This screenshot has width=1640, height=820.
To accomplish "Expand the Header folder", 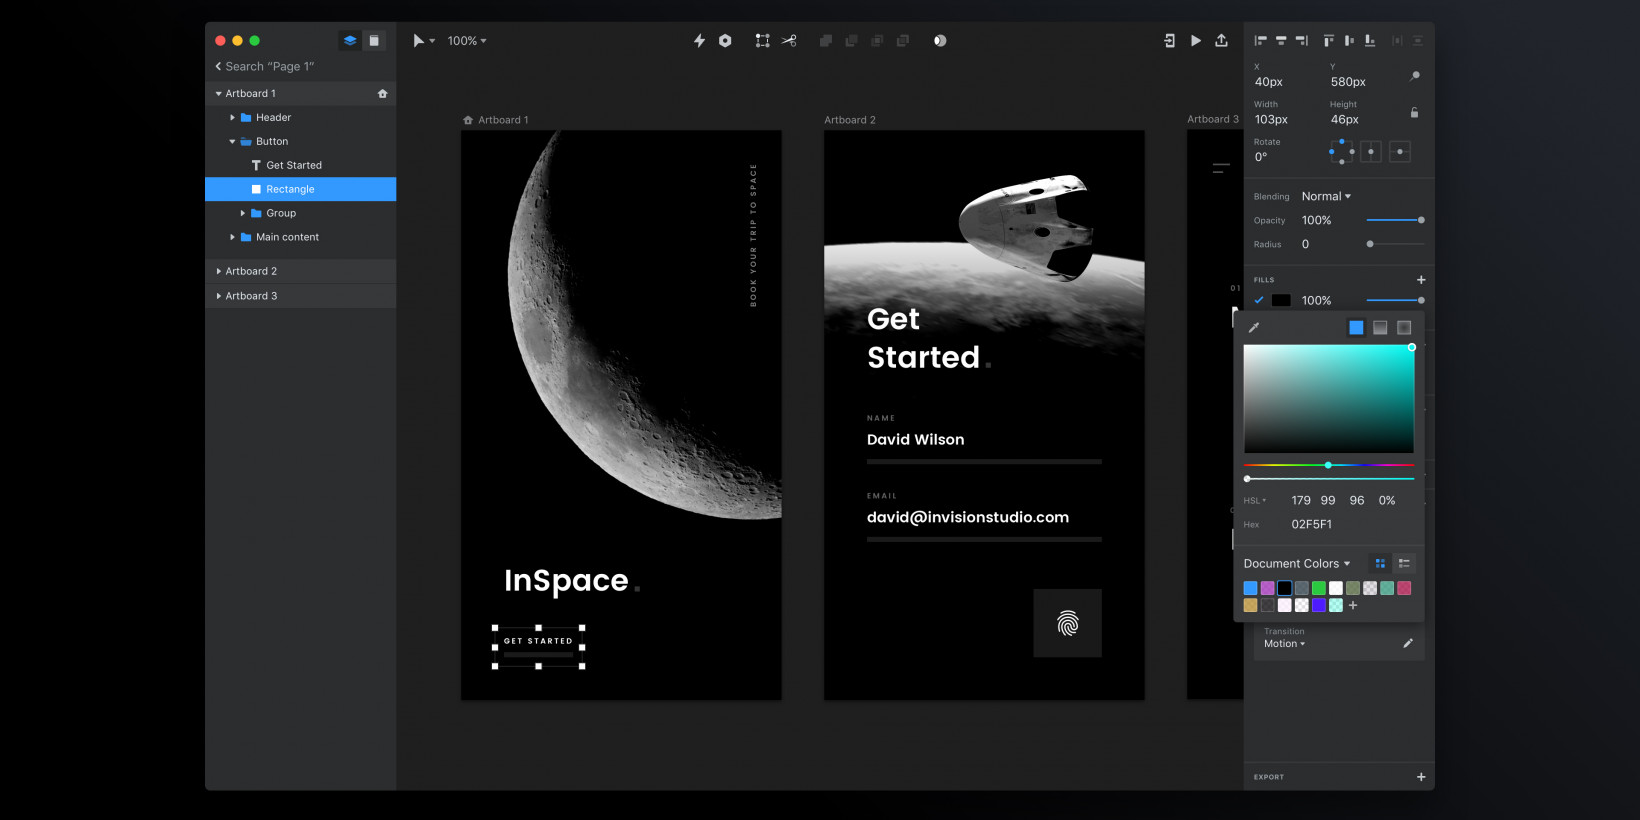I will tap(233, 117).
